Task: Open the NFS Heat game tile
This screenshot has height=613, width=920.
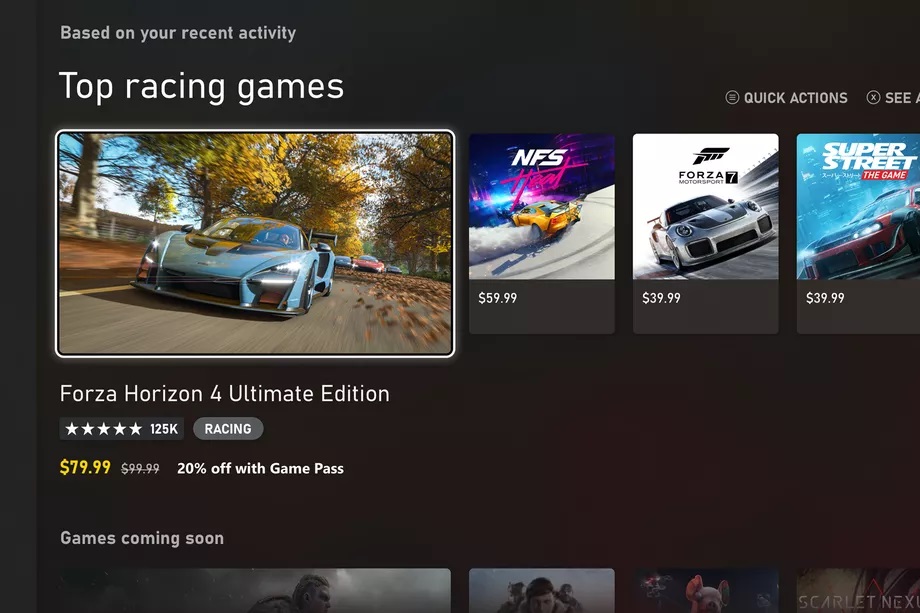Action: (542, 233)
